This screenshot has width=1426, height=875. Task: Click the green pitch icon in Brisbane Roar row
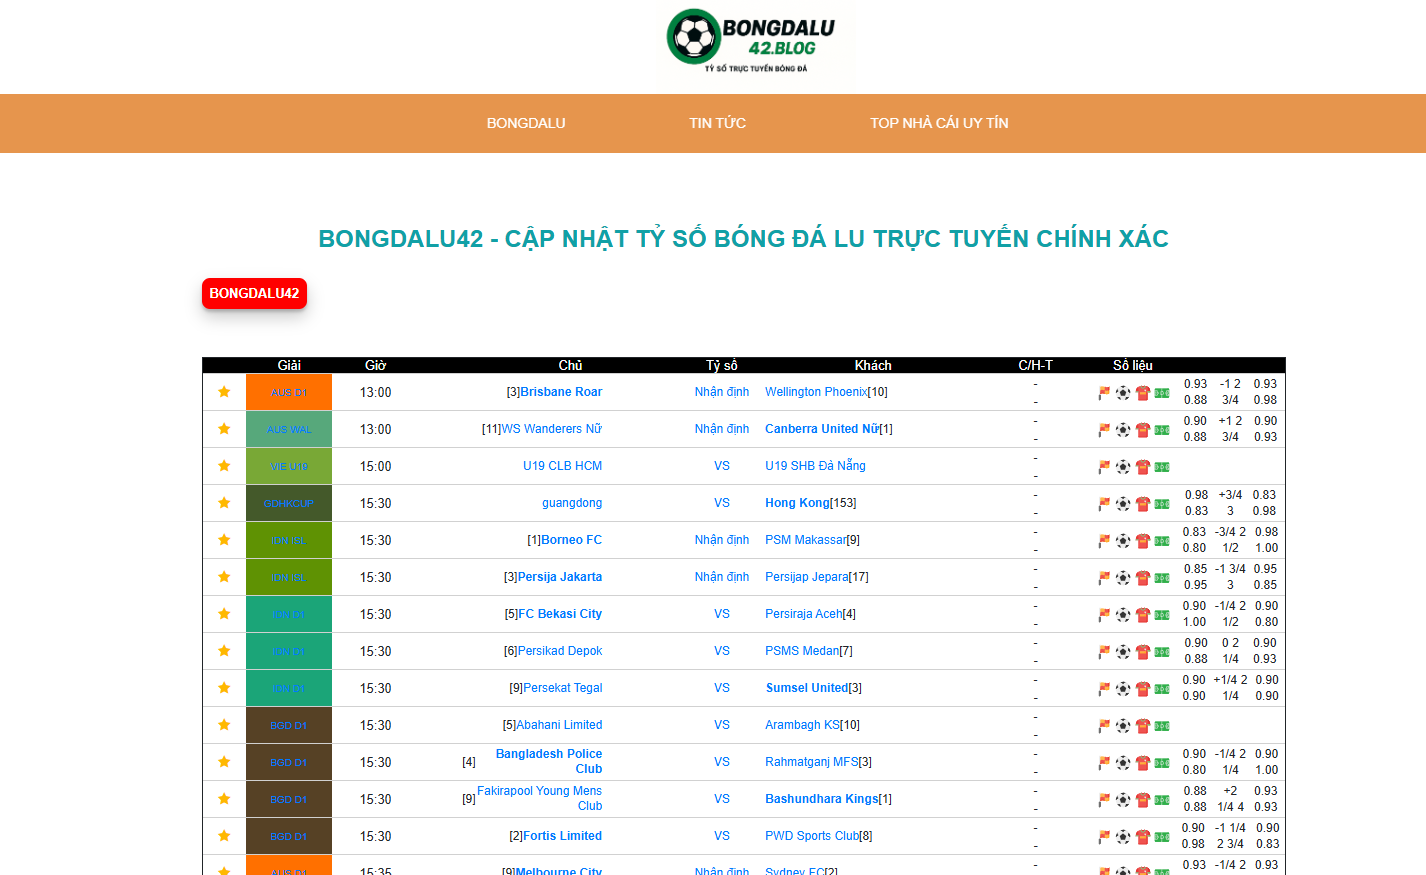click(1162, 393)
